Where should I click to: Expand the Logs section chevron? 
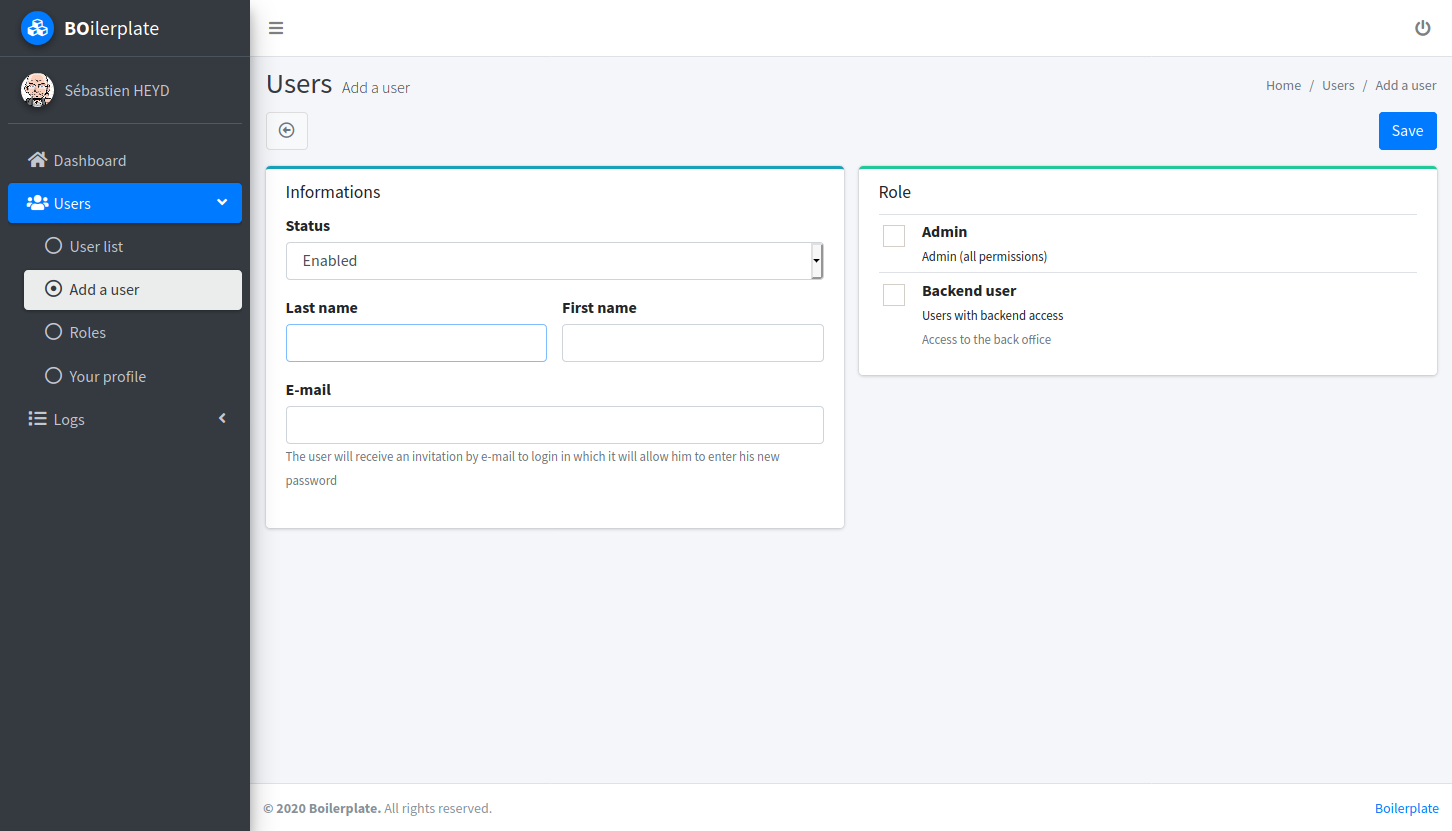221,419
